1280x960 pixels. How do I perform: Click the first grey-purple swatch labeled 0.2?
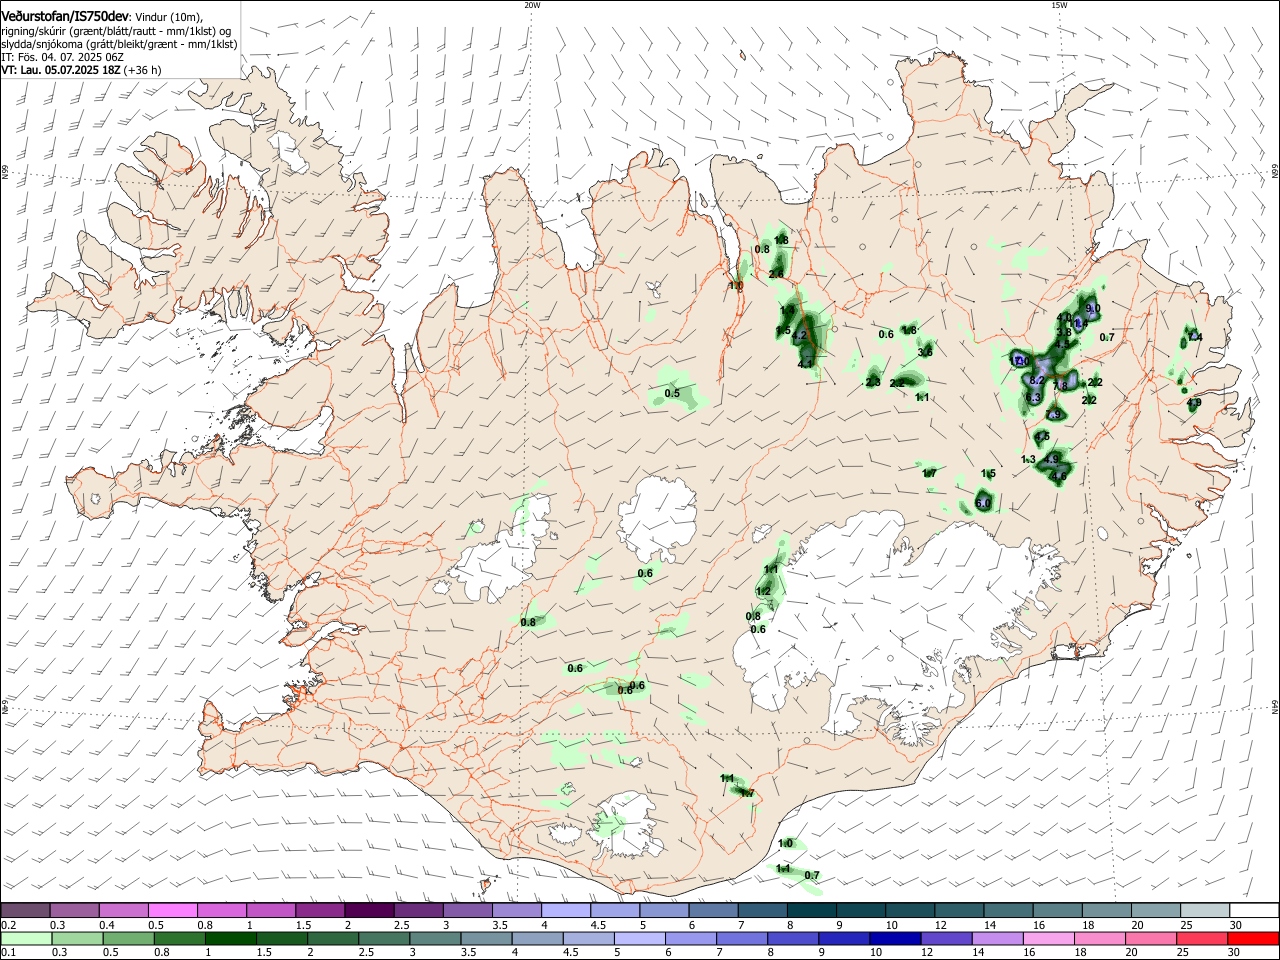coord(26,910)
